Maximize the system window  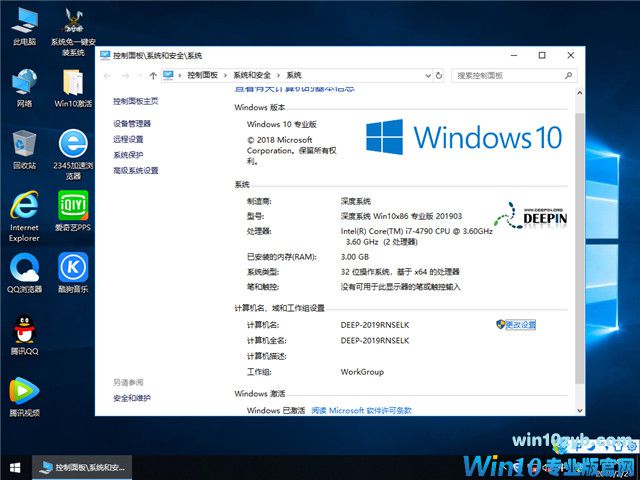point(542,55)
